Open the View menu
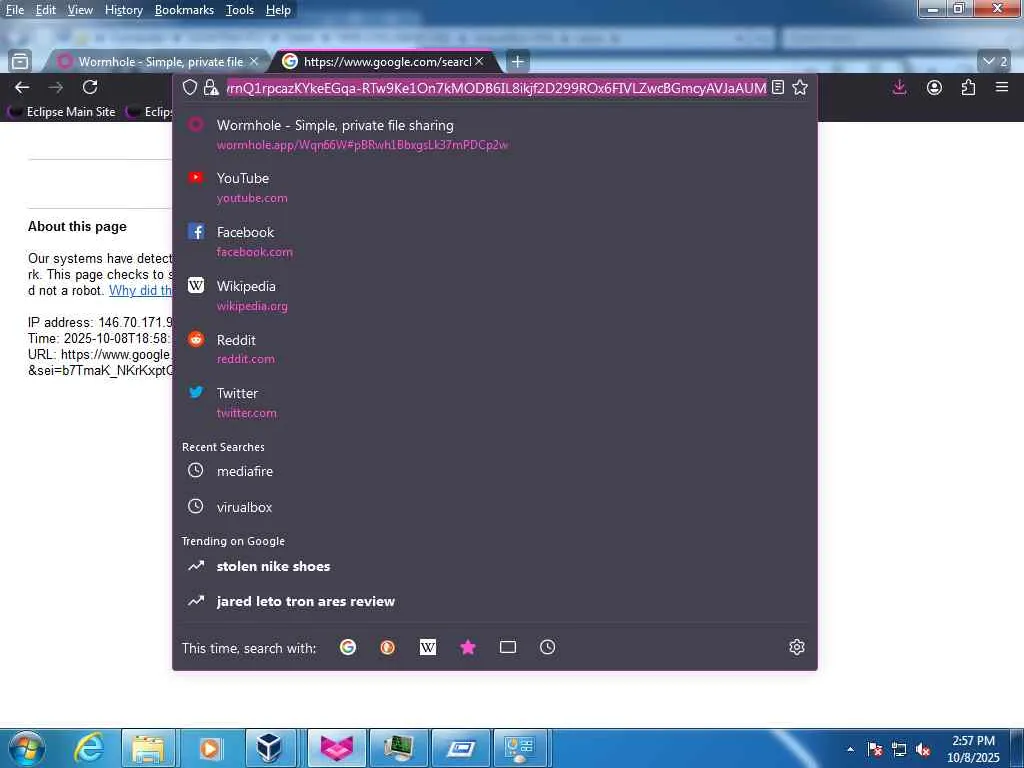 [80, 10]
